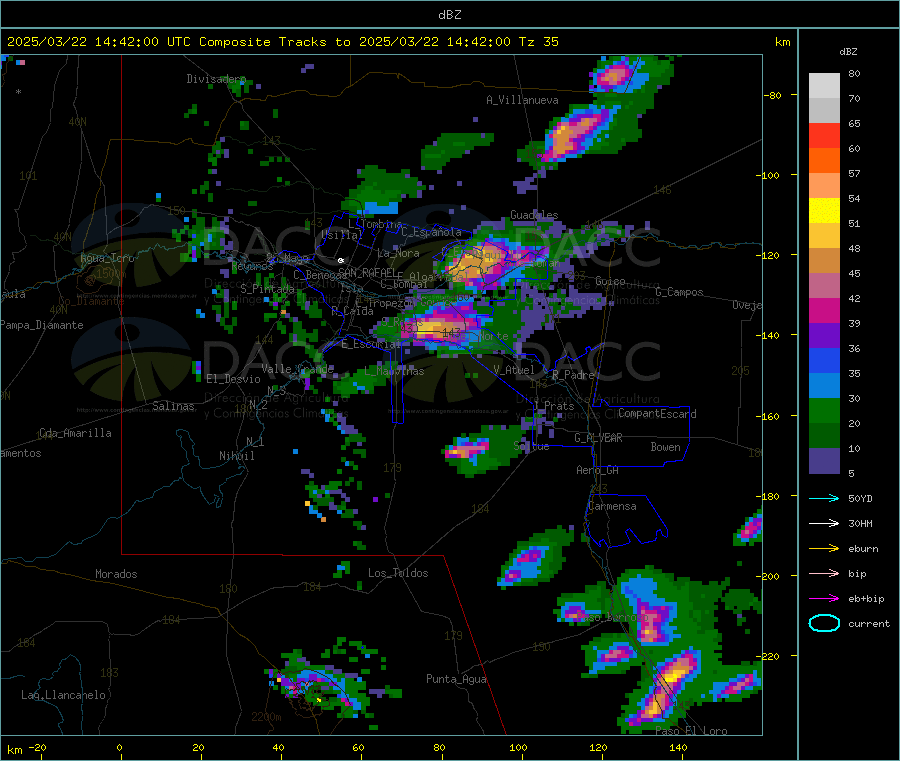
Task: Select the golden 48–51 dBZ swatch
Action: (824, 236)
